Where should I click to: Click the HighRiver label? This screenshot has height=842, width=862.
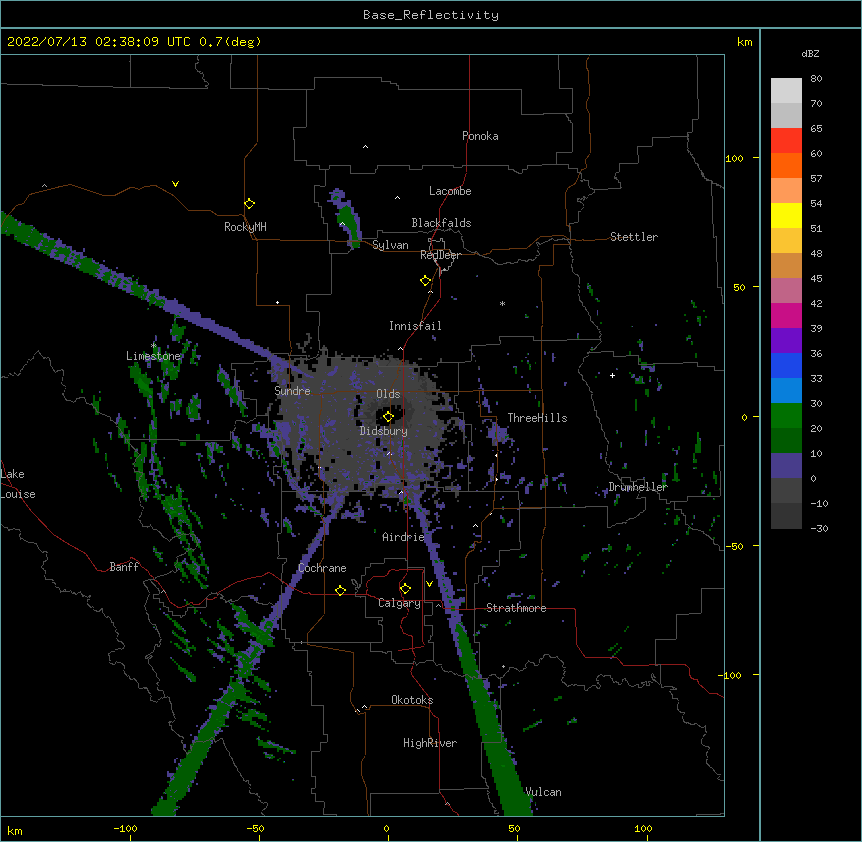pyautogui.click(x=430, y=743)
